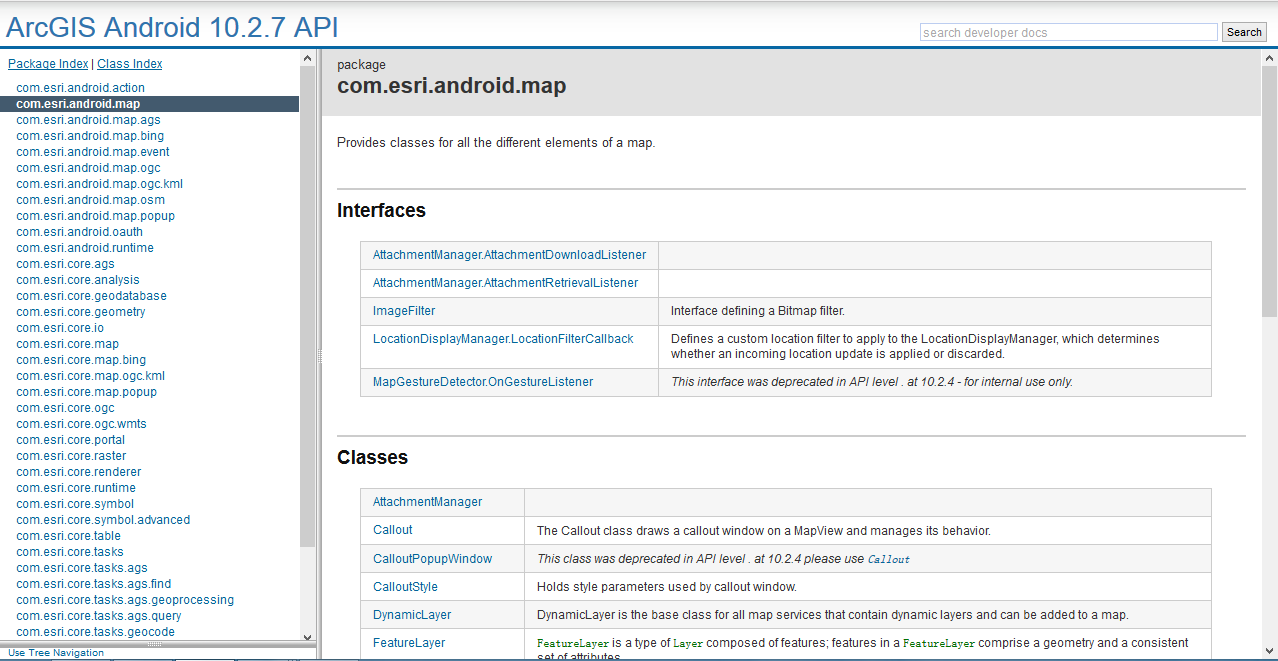
Task: Open the Callout class link
Action: [392, 530]
